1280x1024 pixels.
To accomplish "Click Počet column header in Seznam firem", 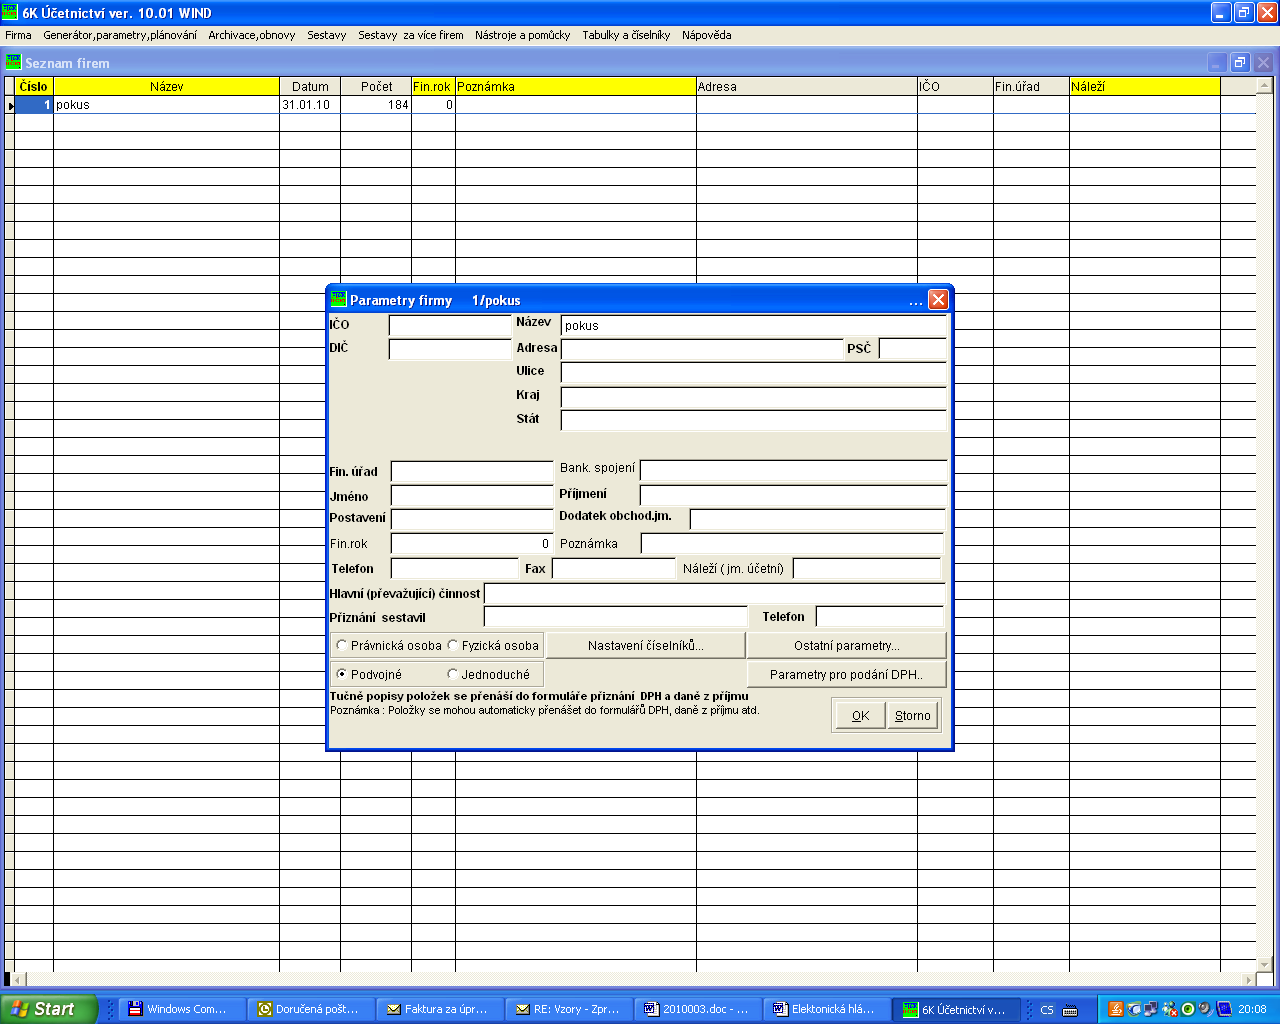I will (376, 87).
